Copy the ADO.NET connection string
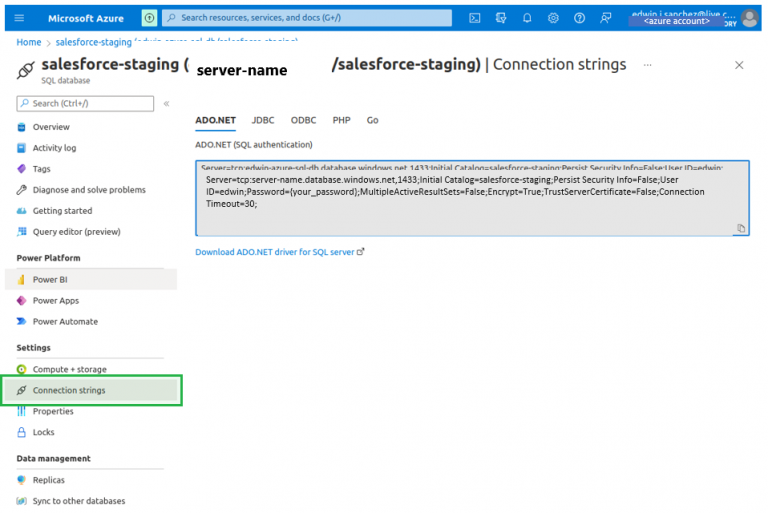This screenshot has width=768, height=513. click(x=741, y=228)
